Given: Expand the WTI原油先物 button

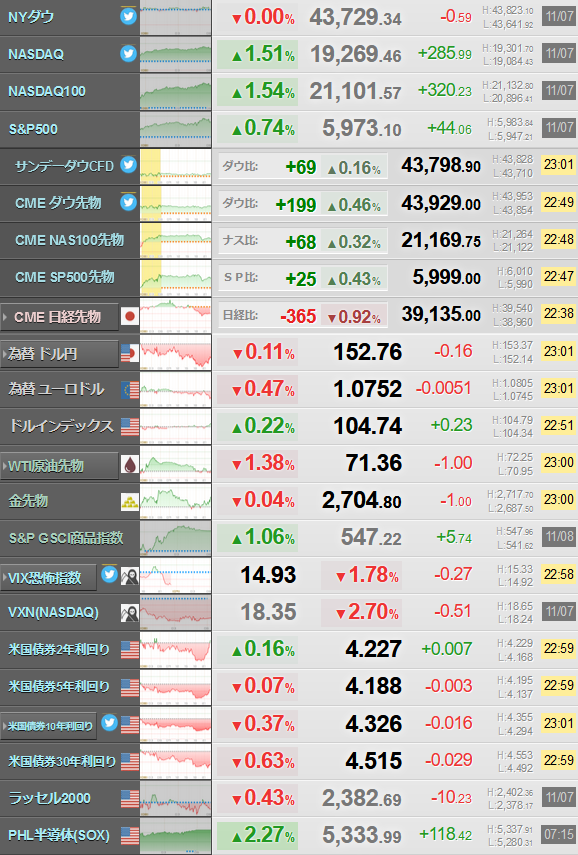Looking at the screenshot, I should (x=59, y=466).
